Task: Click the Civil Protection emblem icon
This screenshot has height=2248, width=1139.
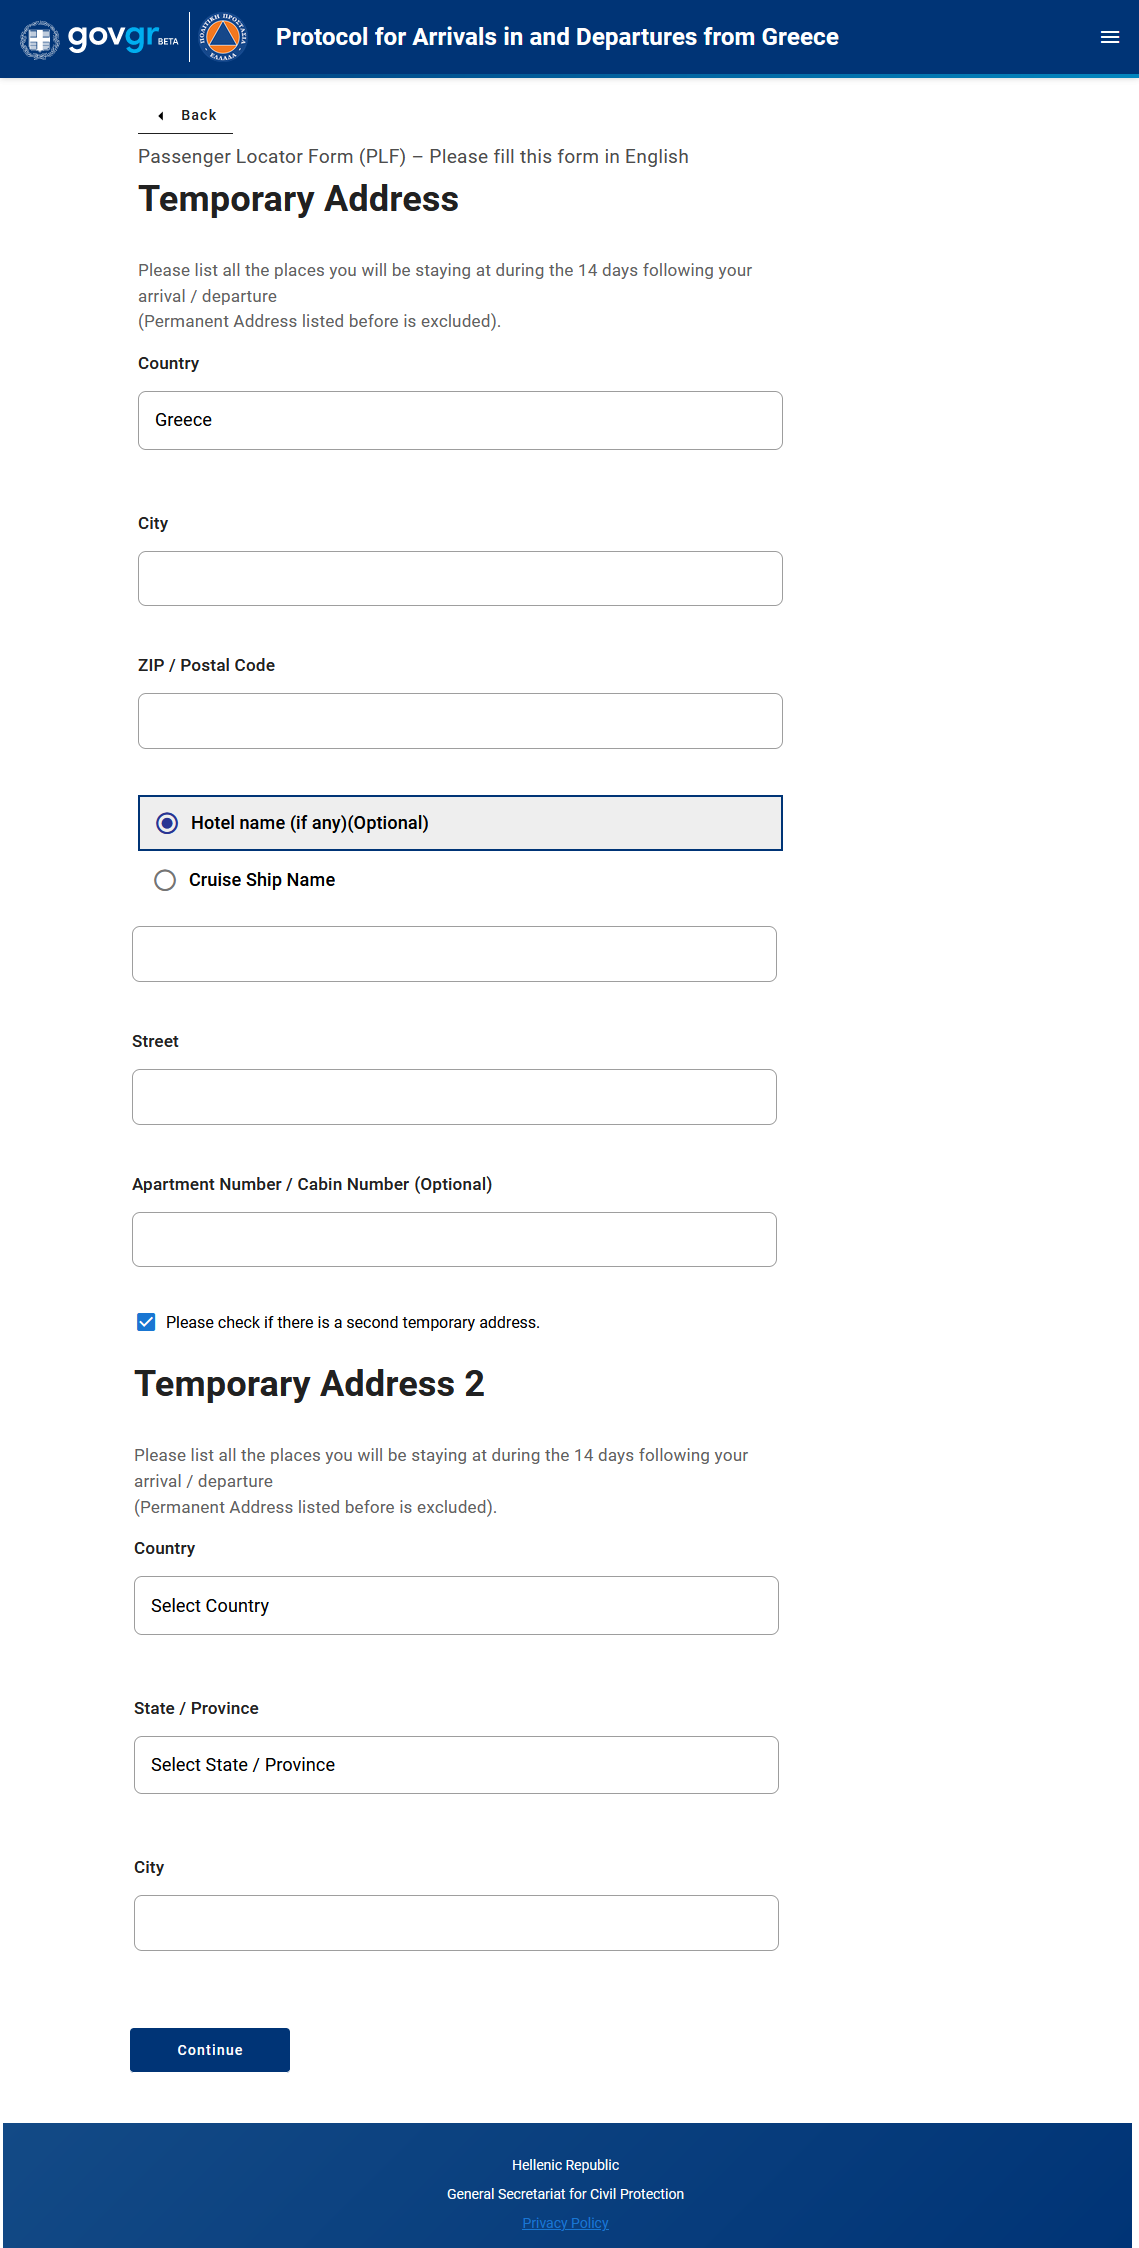Action: coord(223,38)
